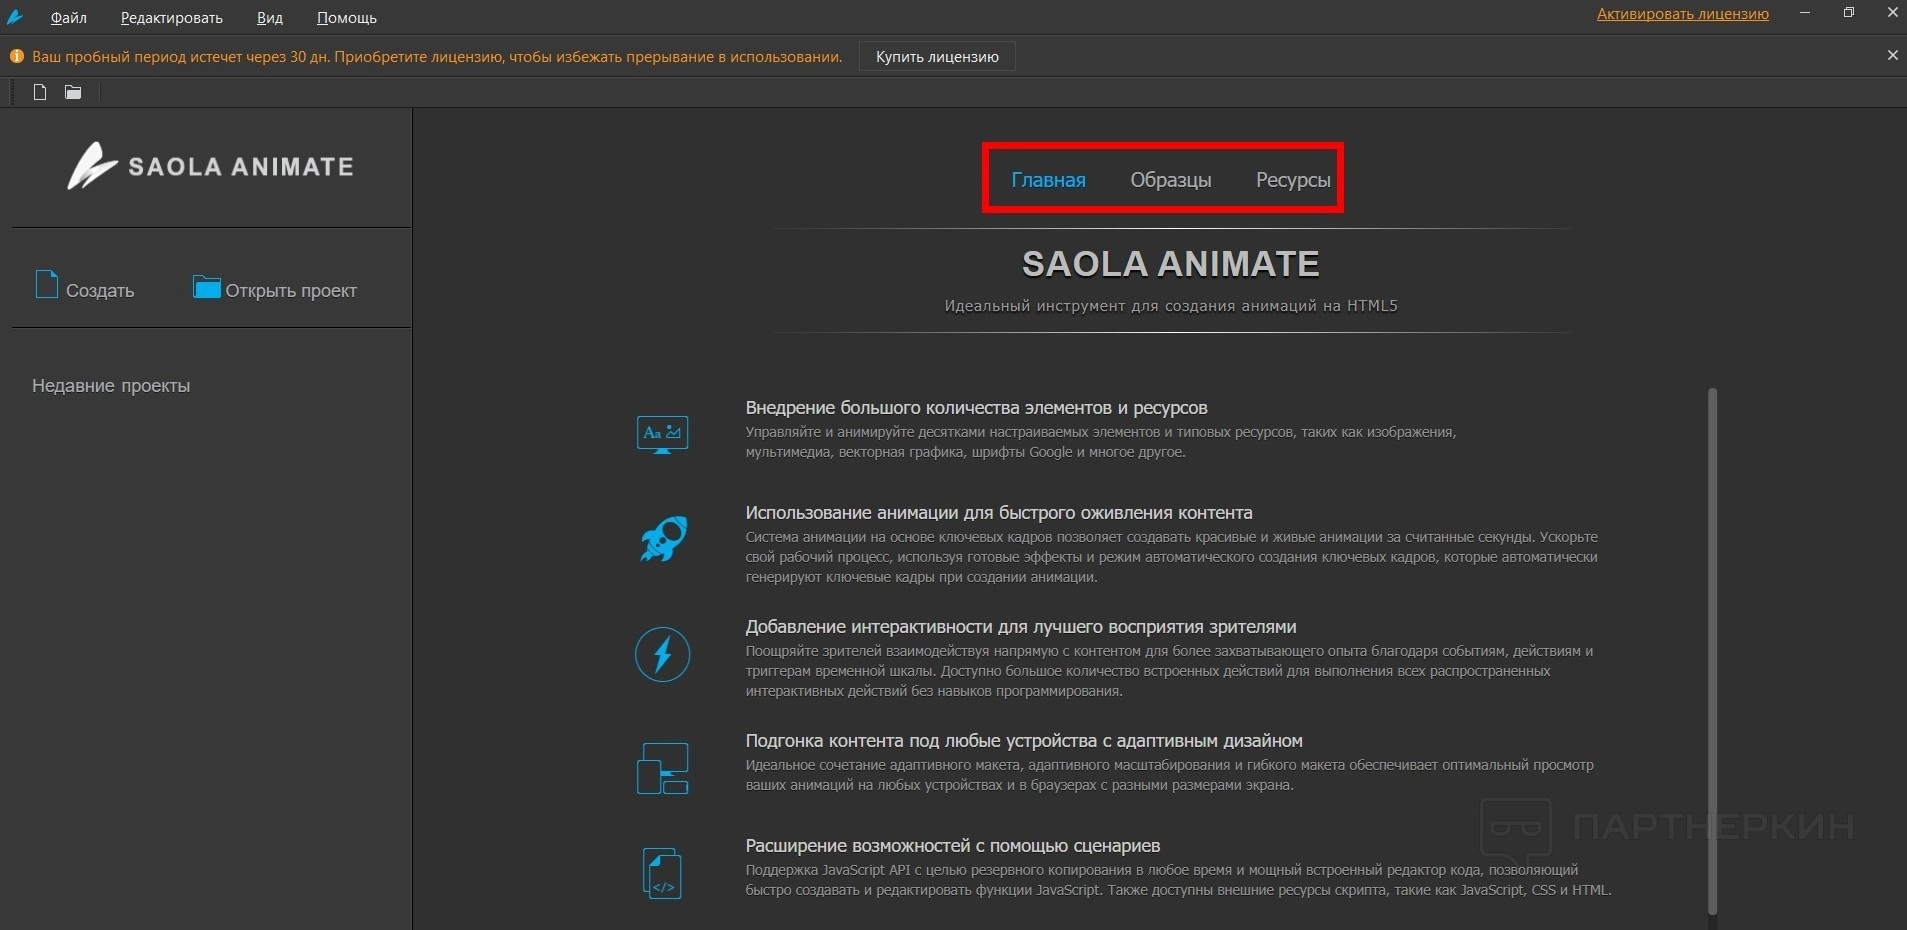The width and height of the screenshot is (1907, 930).
Task: Minimize the Saola Animate window
Action: pos(1805,13)
